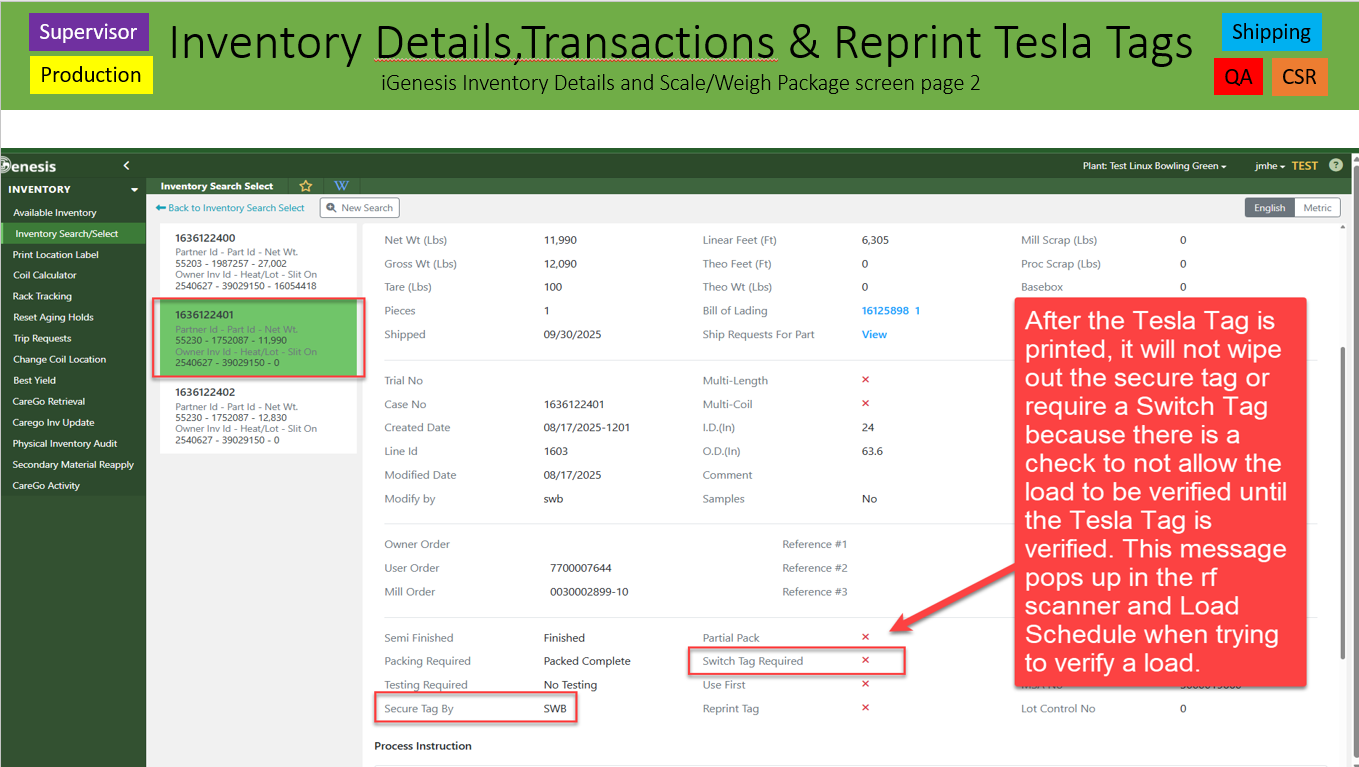Open Carego Inv Update
The width and height of the screenshot is (1359, 767).
pyautogui.click(x=53, y=422)
